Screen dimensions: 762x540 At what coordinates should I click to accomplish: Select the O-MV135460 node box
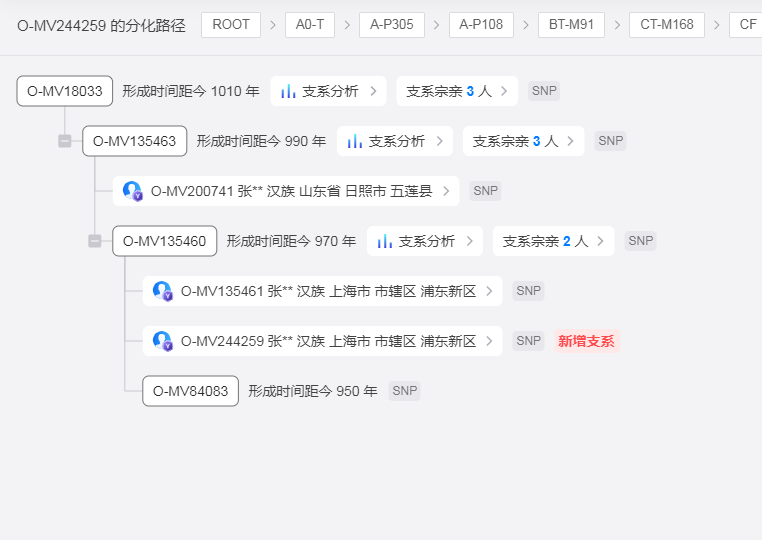click(164, 241)
